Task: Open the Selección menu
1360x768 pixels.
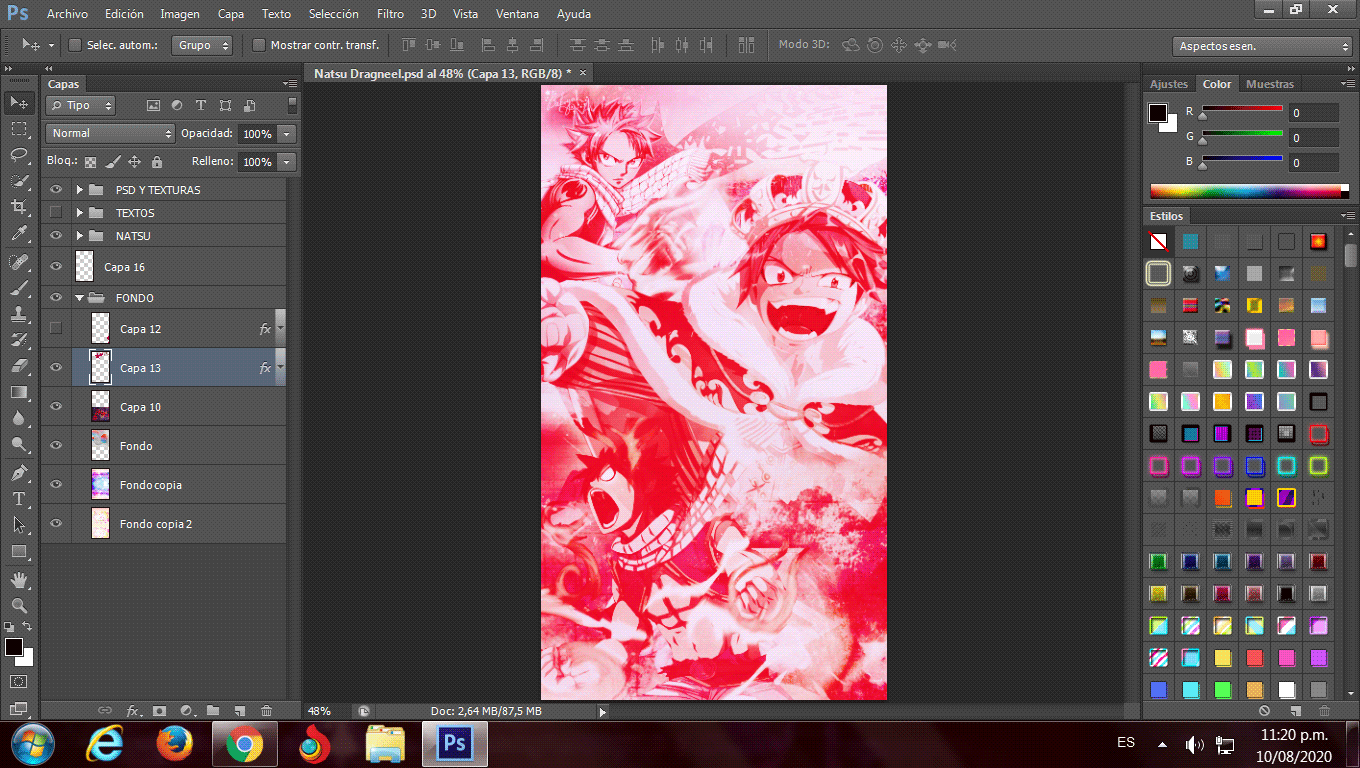Action: click(334, 14)
